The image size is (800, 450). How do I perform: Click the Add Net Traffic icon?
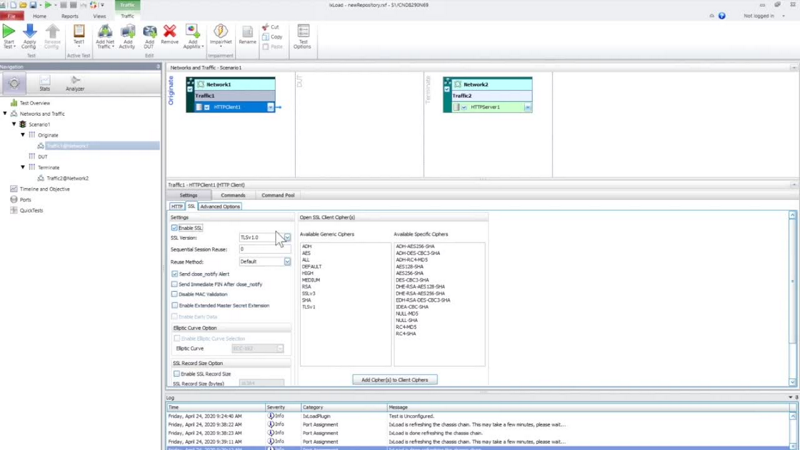(105, 31)
